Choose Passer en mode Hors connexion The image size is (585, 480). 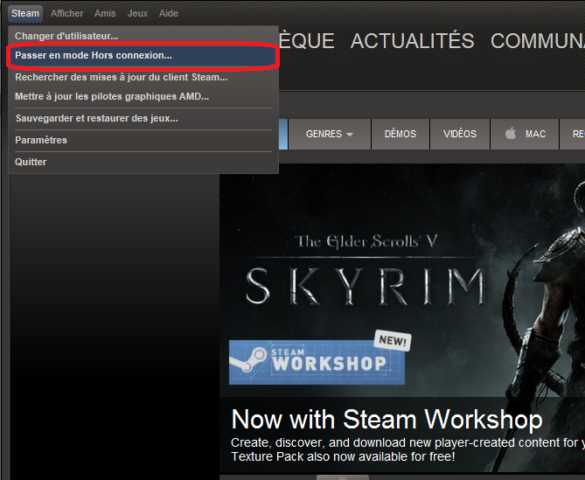click(x=143, y=56)
